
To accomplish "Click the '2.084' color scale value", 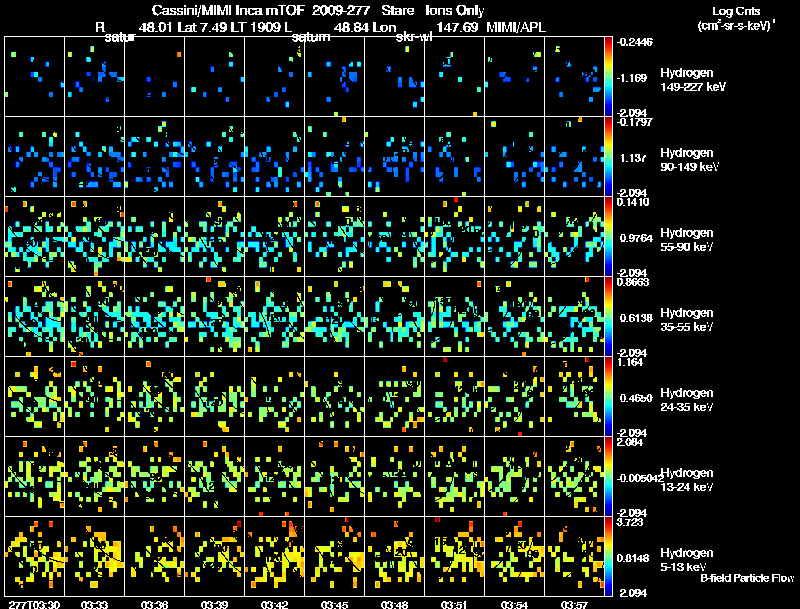I will point(630,442).
